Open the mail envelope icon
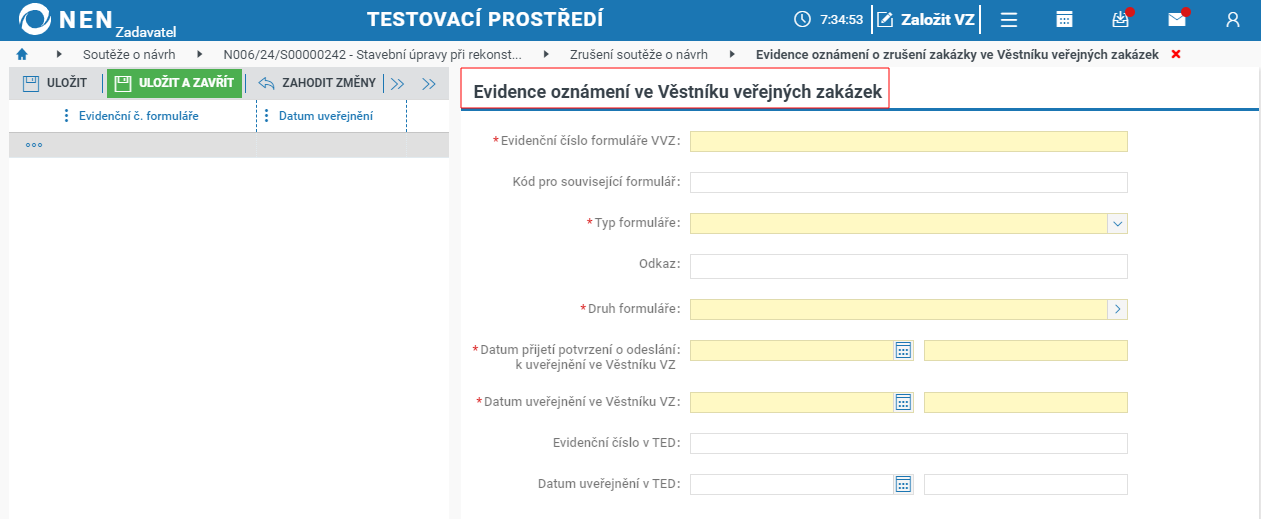The image size is (1261, 519). click(x=1177, y=19)
